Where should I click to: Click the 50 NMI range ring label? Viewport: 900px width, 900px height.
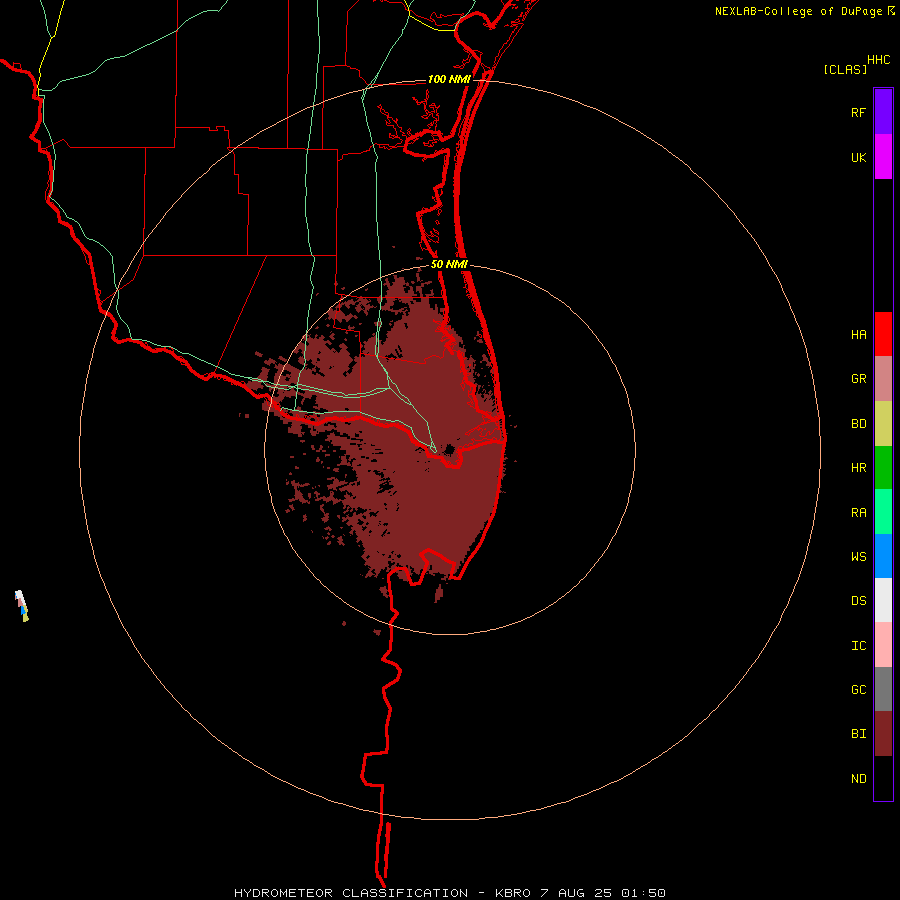click(x=449, y=264)
